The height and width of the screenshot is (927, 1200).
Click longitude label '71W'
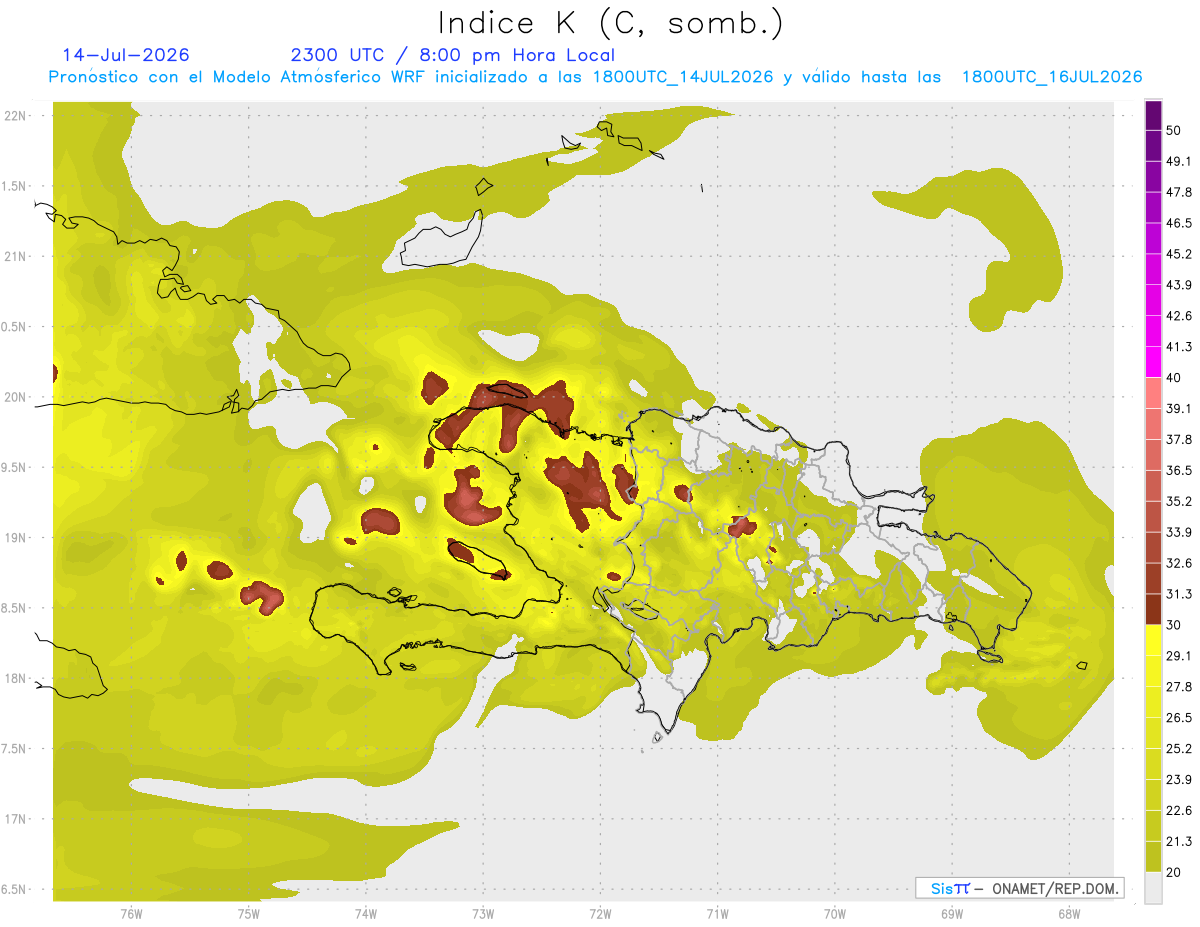(x=717, y=914)
